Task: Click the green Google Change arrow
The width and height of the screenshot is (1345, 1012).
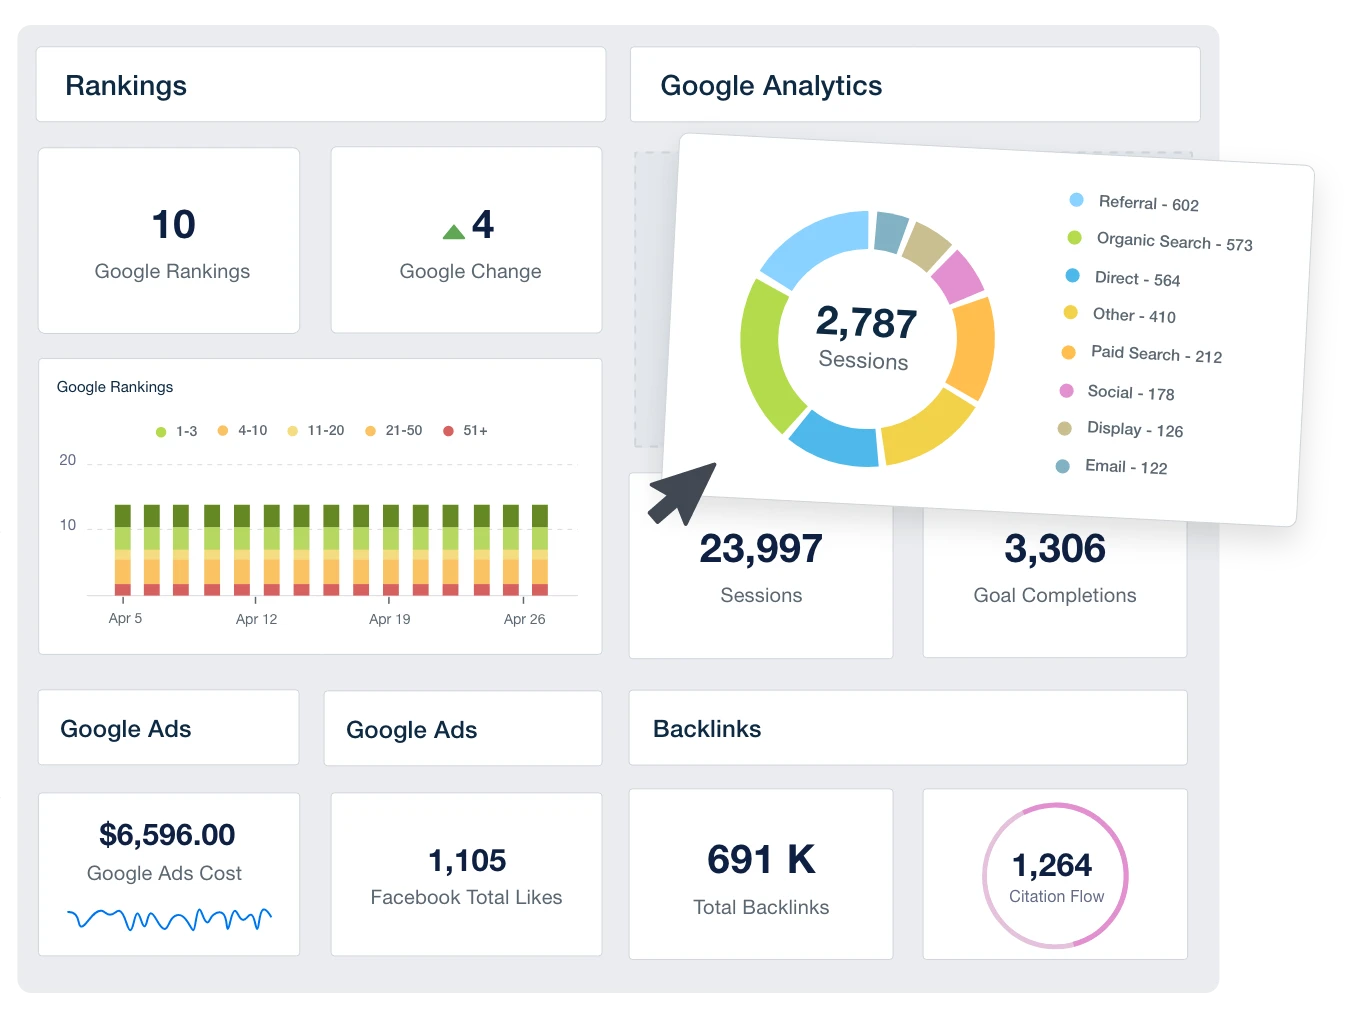Action: point(453,230)
